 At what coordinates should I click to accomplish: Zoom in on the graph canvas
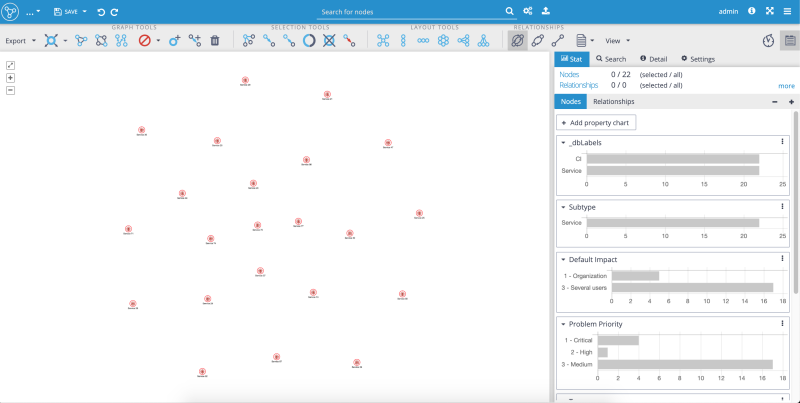(x=10, y=78)
